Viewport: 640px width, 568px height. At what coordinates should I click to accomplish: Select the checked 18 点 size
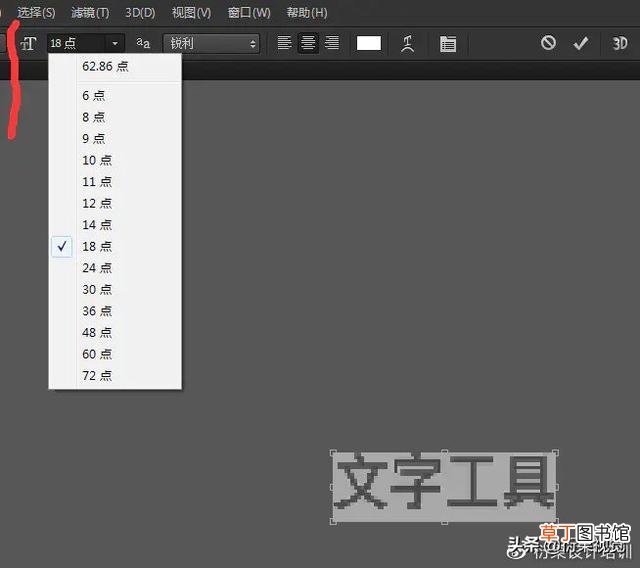pyautogui.click(x=115, y=246)
